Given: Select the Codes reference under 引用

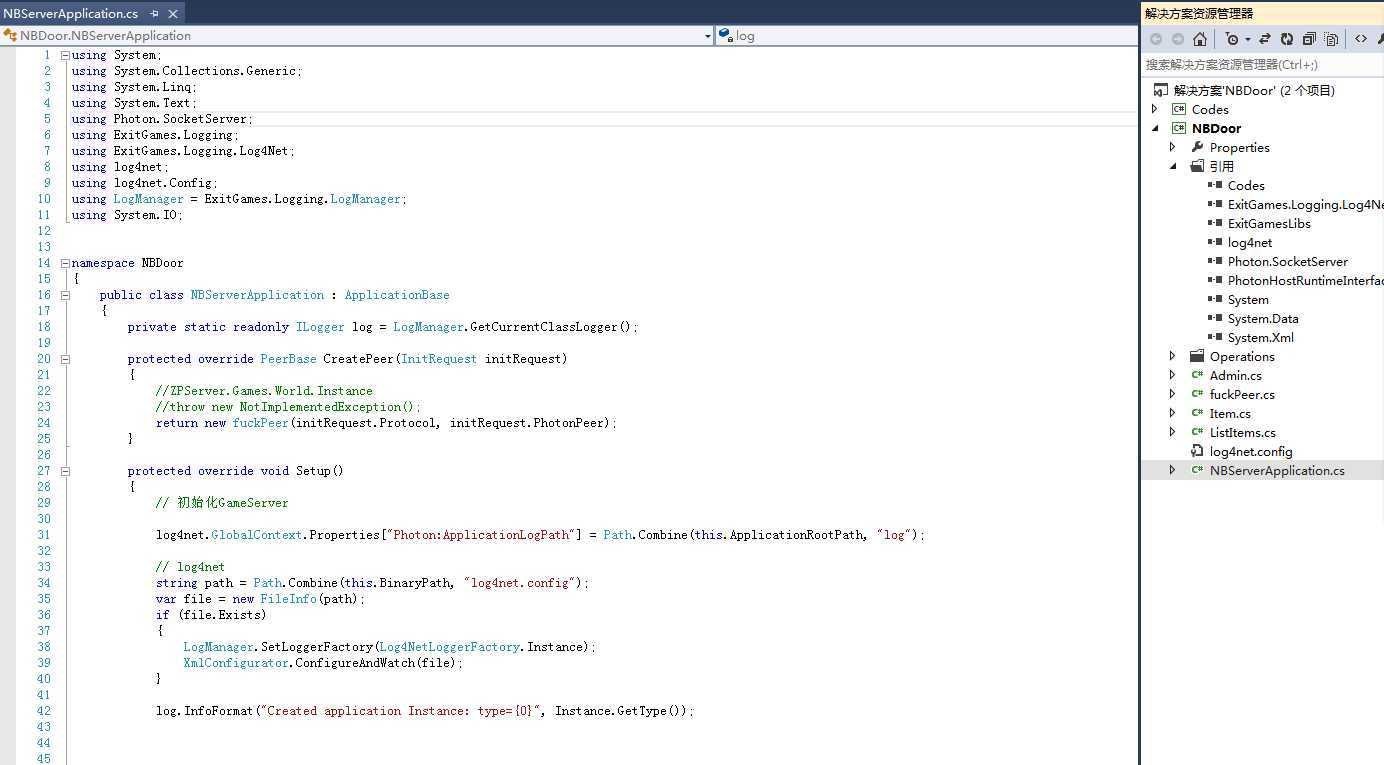Looking at the screenshot, I should point(1246,185).
